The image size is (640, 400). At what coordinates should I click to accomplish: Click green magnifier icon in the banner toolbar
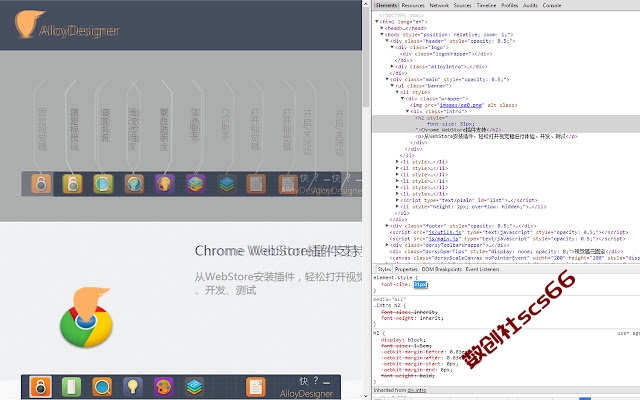[x=103, y=184]
